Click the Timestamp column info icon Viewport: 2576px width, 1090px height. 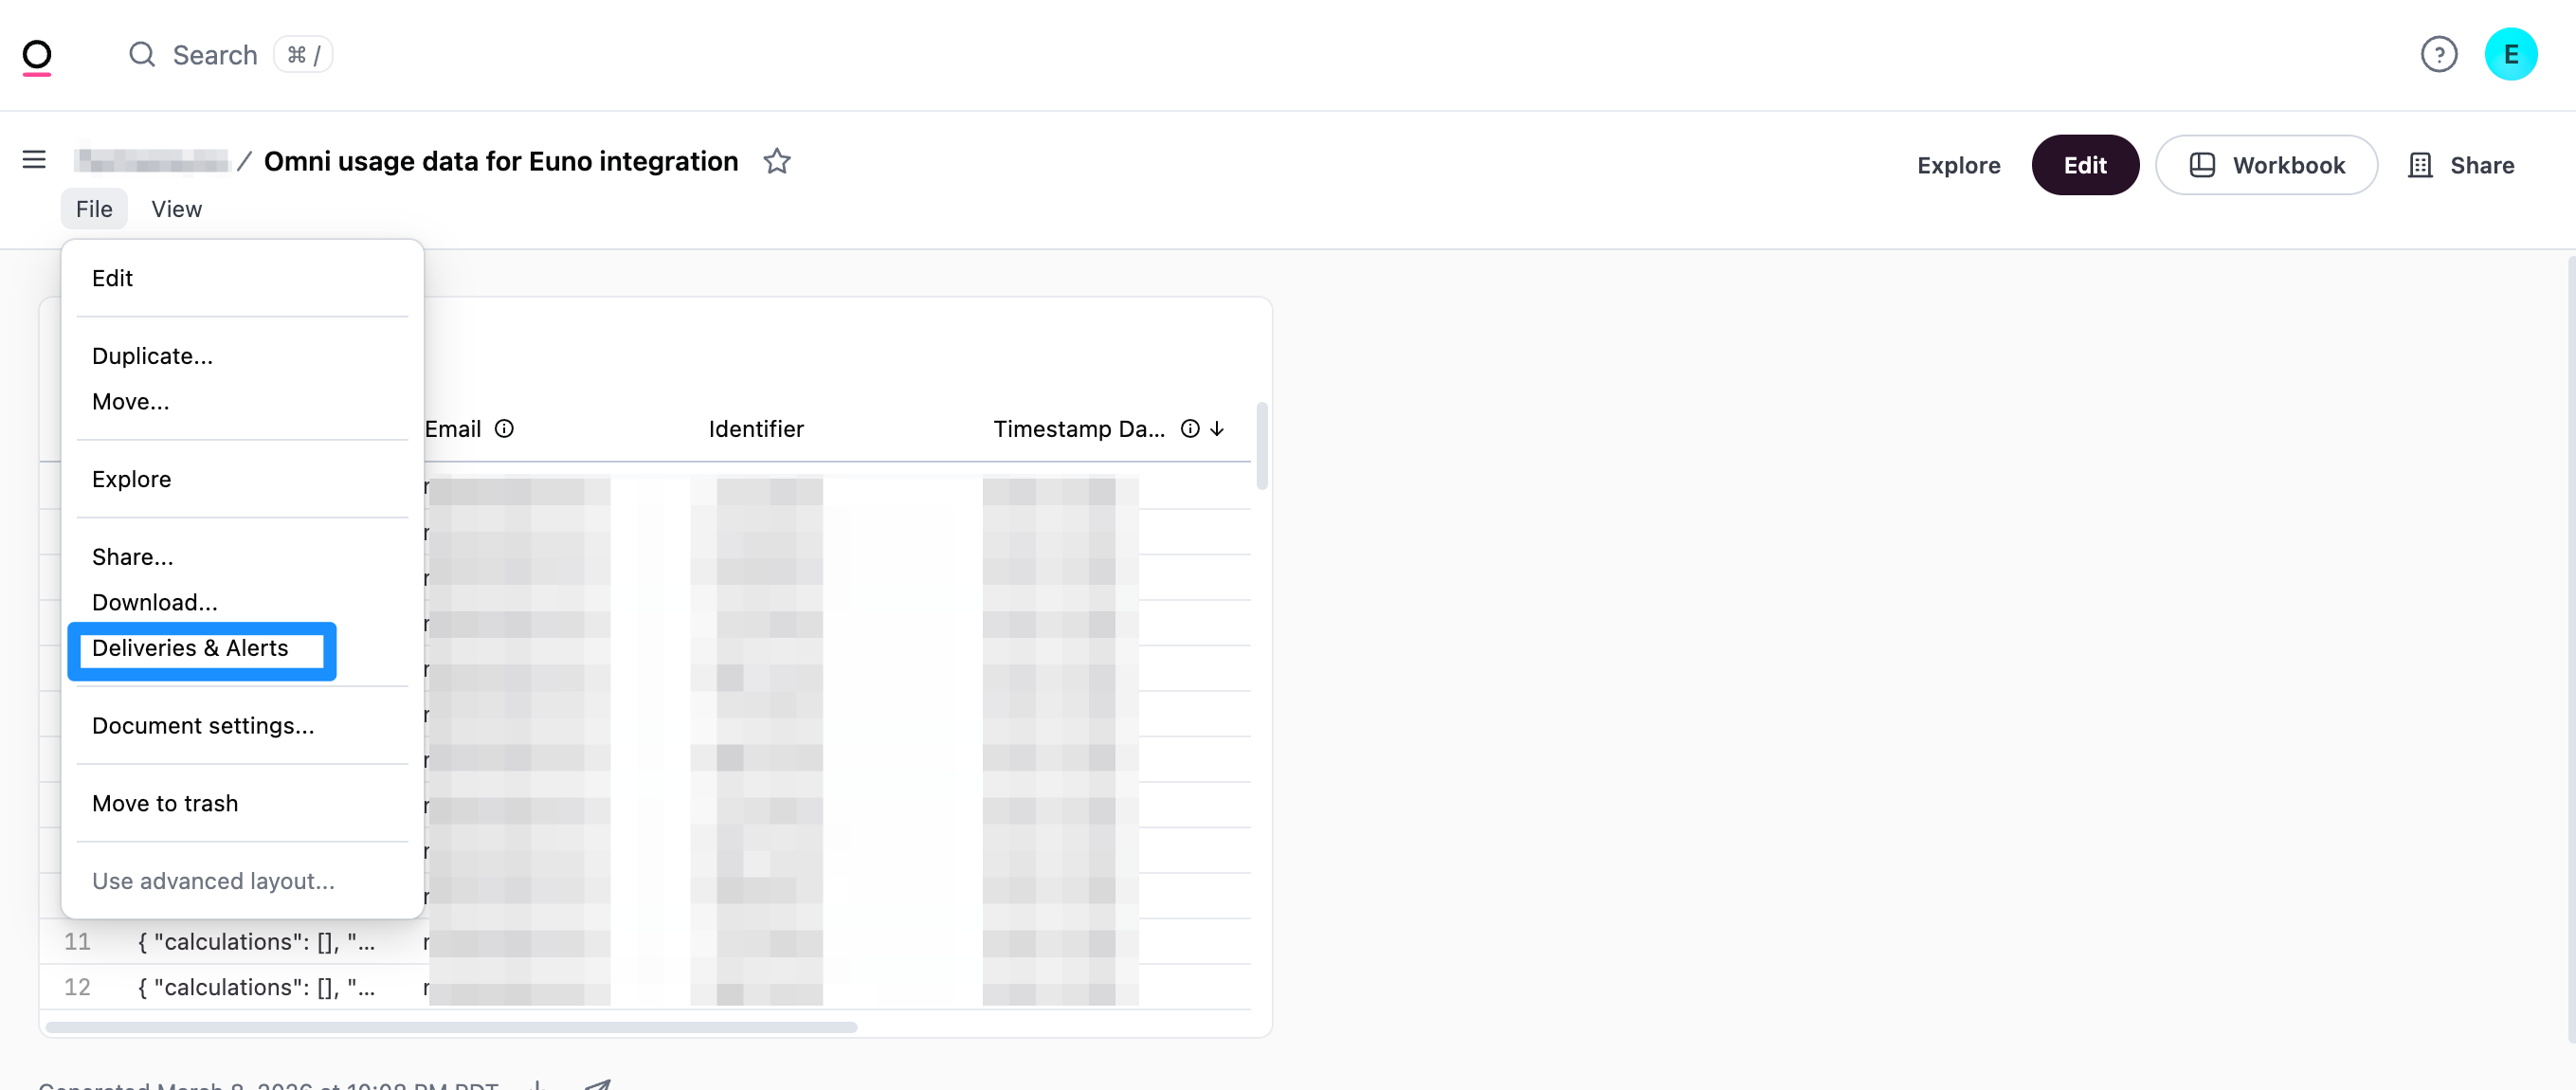pos(1190,429)
